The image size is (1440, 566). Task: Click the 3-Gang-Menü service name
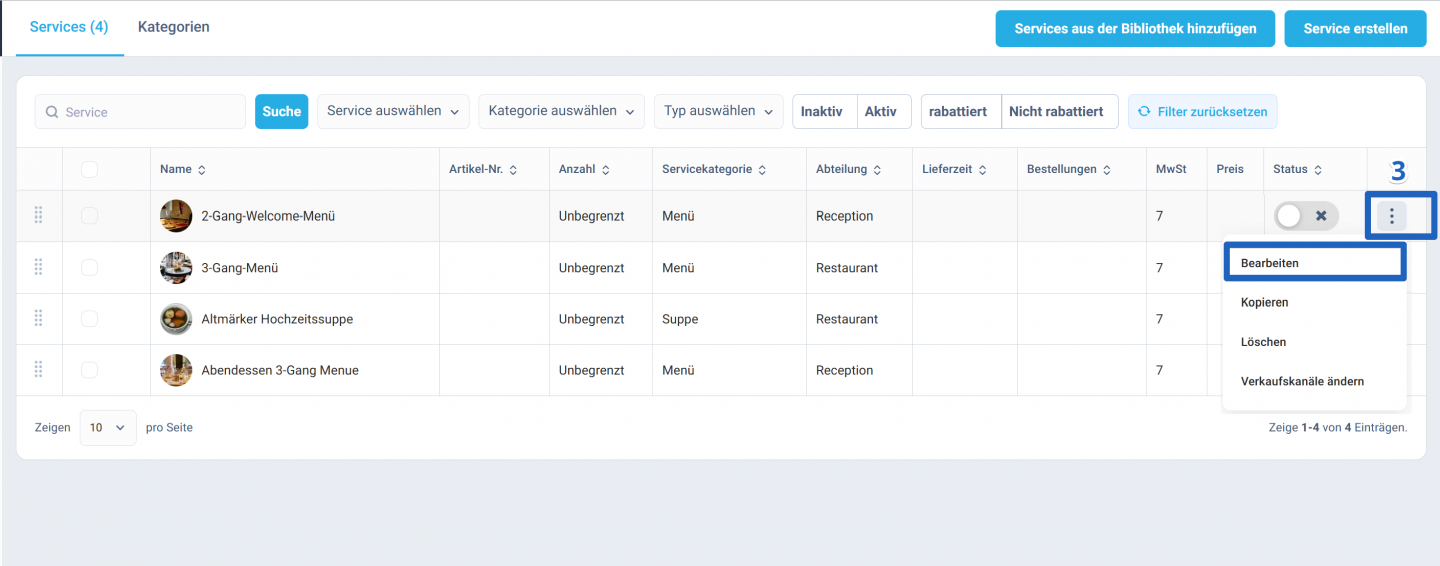coord(240,268)
